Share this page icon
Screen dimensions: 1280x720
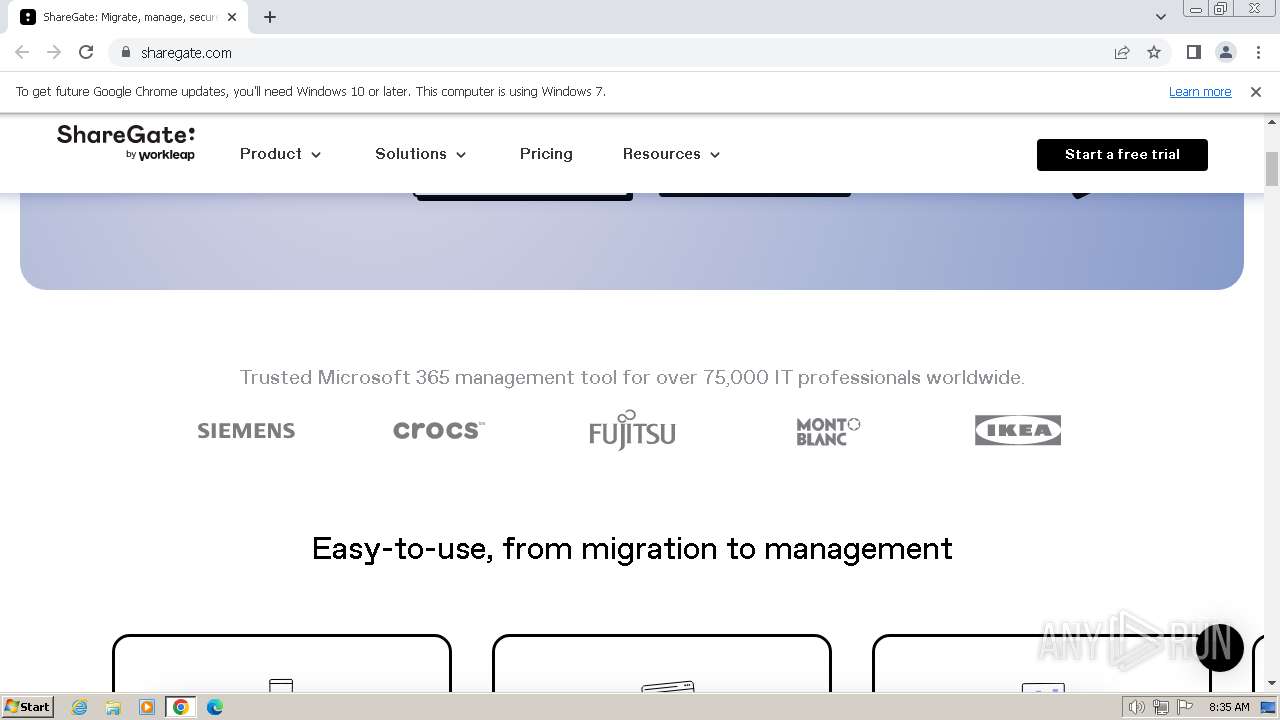[x=1122, y=53]
